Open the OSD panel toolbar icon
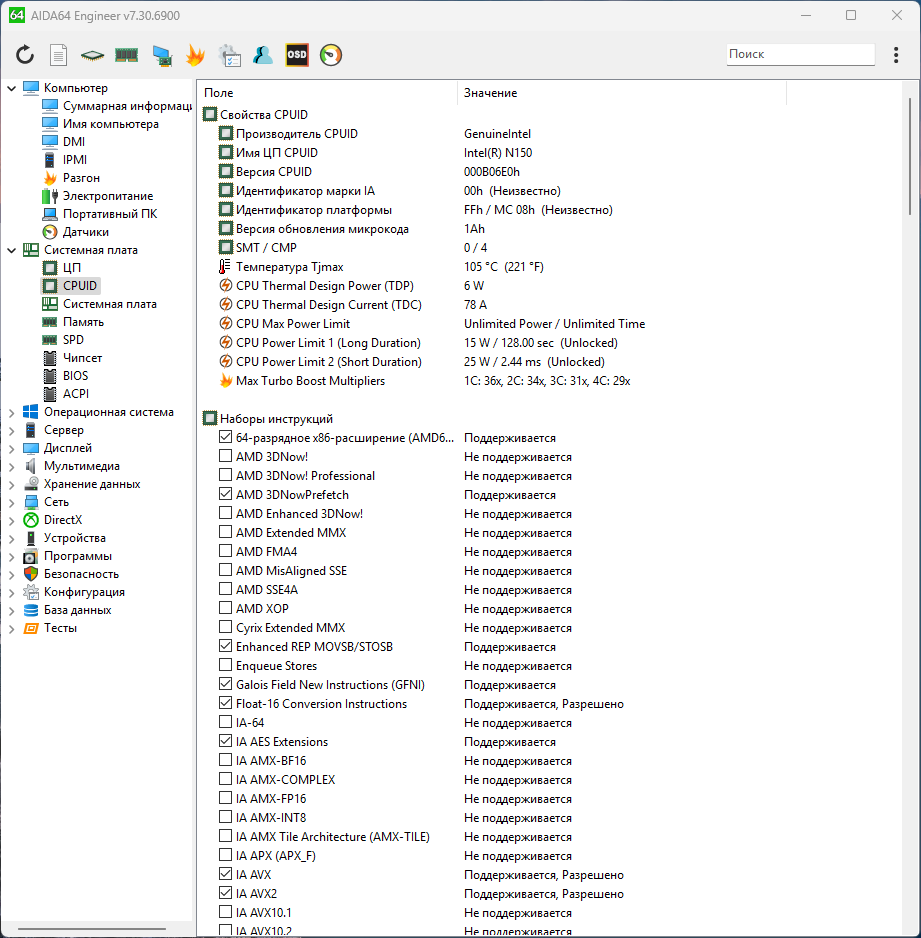 click(x=297, y=55)
